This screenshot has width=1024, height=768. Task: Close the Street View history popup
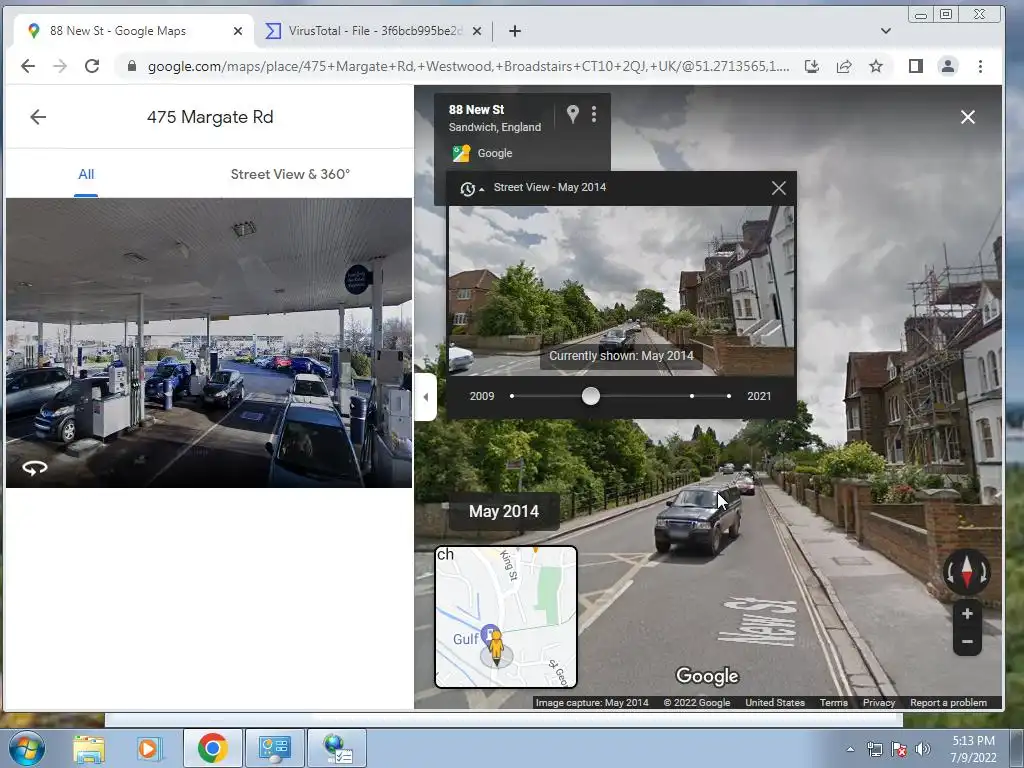point(778,188)
